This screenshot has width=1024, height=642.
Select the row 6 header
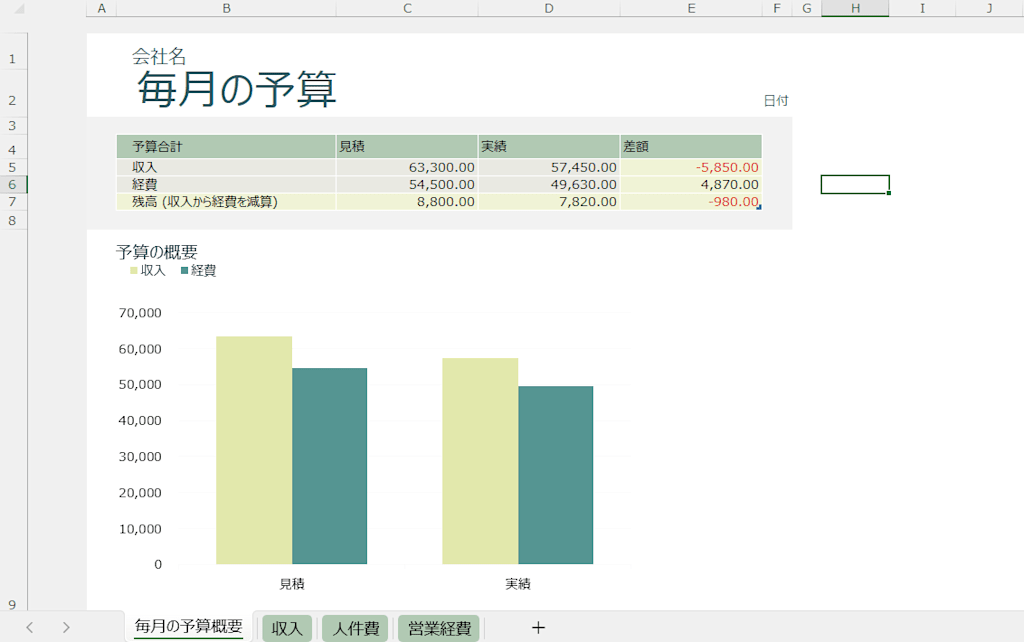(x=13, y=184)
